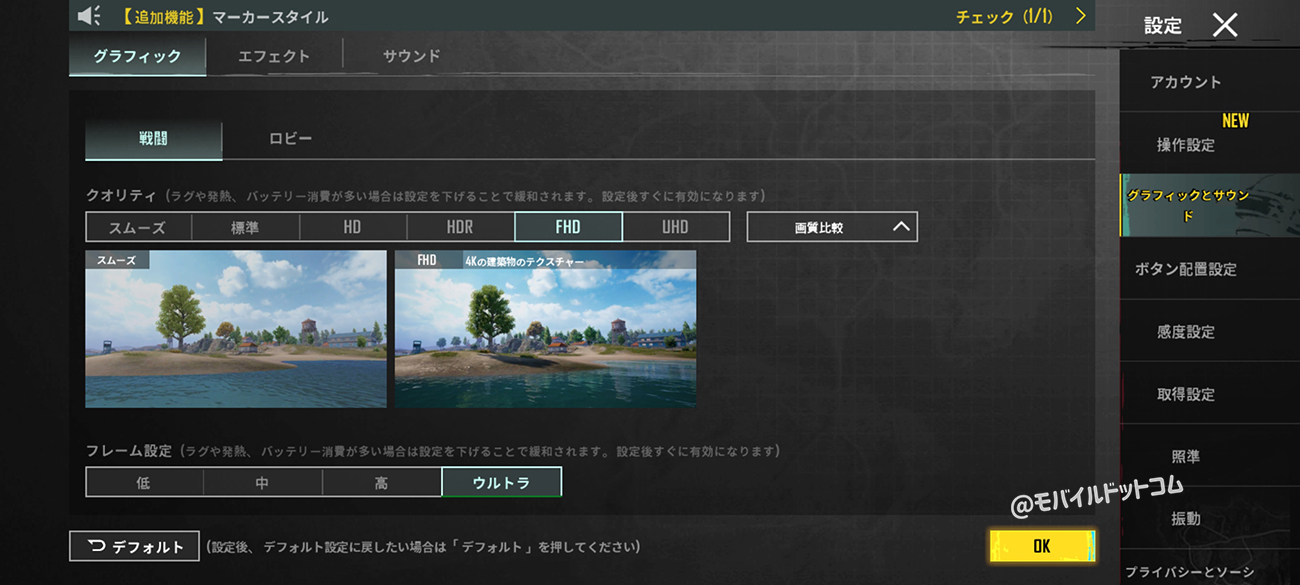Image resolution: width=1300 pixels, height=585 pixels.
Task: Select ウルトラ frame rate option
Action: click(501, 483)
